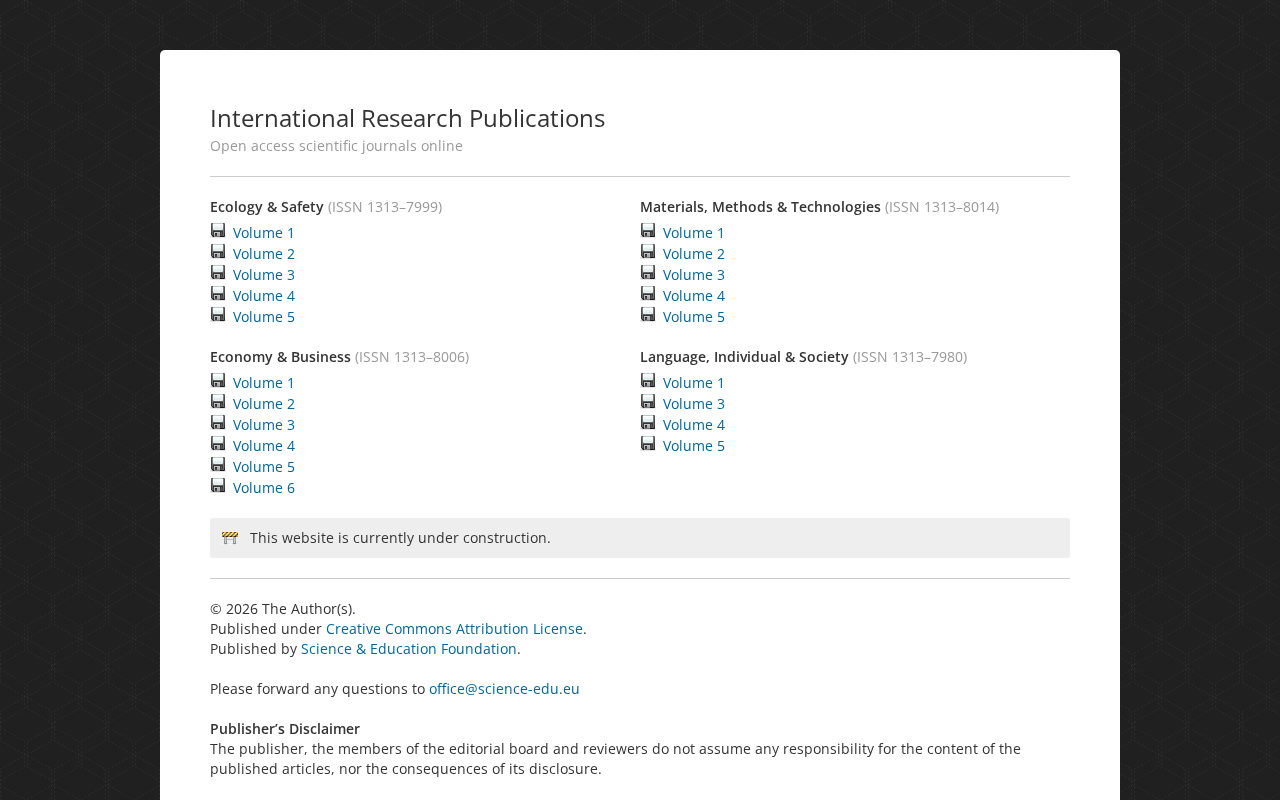Click floppy icon beside Ecology & Safety Volume 5

pos(218,315)
